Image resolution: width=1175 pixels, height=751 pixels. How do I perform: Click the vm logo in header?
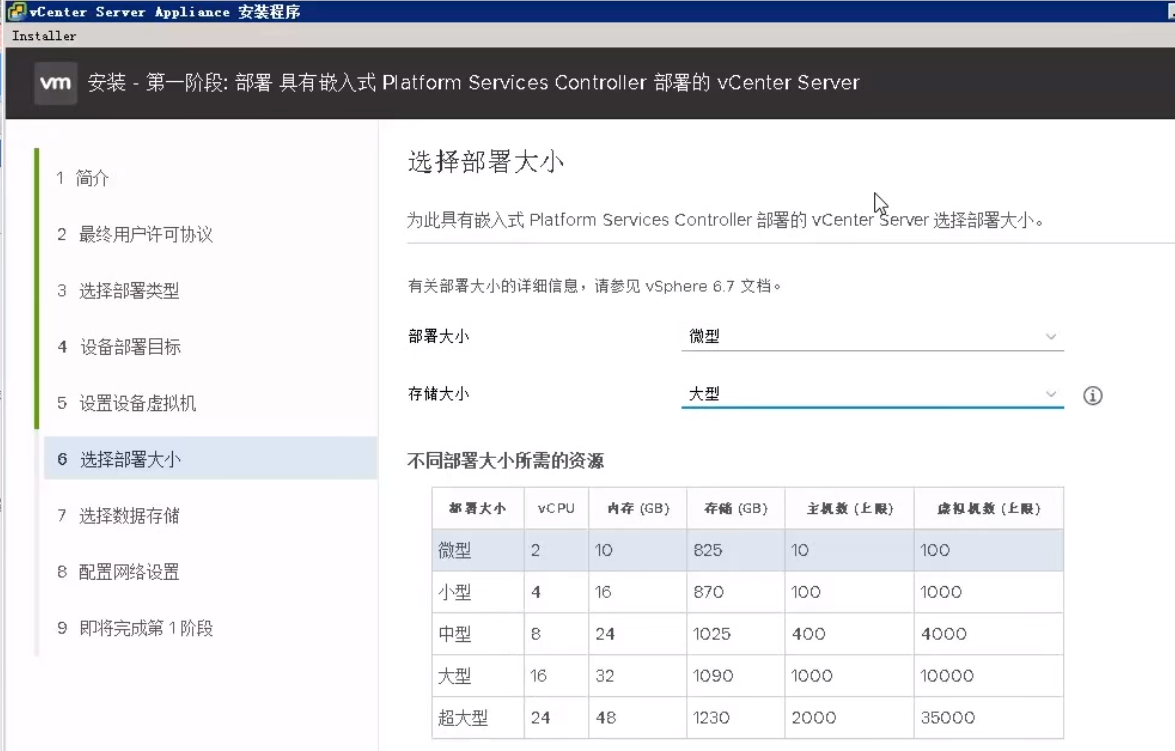tap(55, 82)
